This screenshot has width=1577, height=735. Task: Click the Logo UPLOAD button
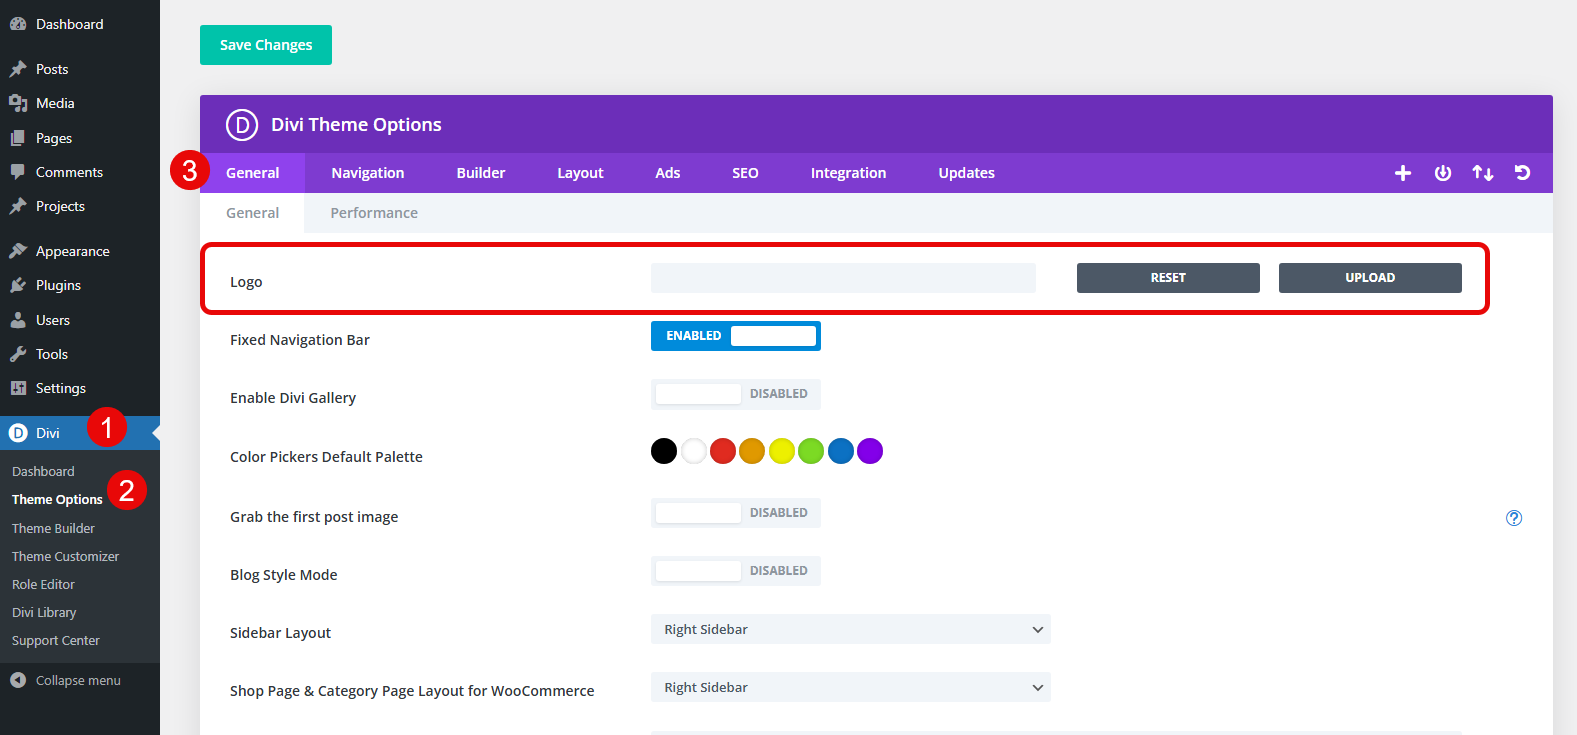pos(1370,278)
